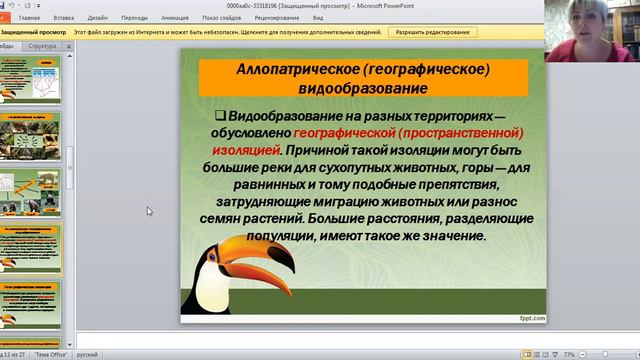Click the slide body text paragraph
Viewport: 640px width, 360px height.
click(x=366, y=176)
